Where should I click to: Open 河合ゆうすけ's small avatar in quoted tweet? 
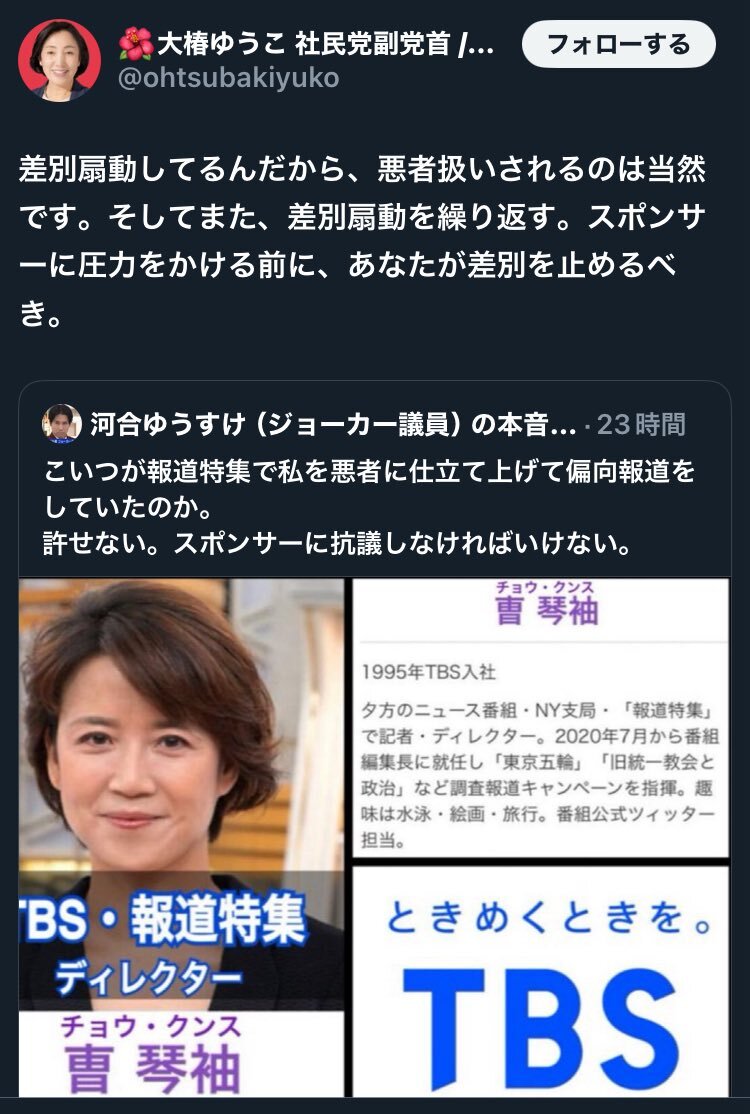click(62, 424)
